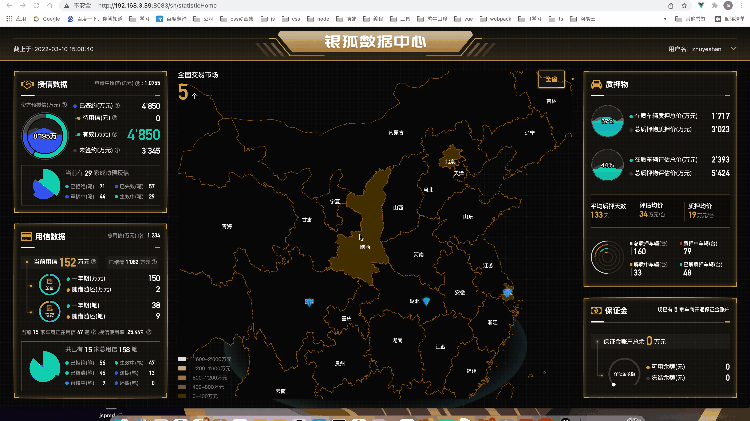Open the webpack bookmark folder
750x421 pixels.
tap(496, 19)
